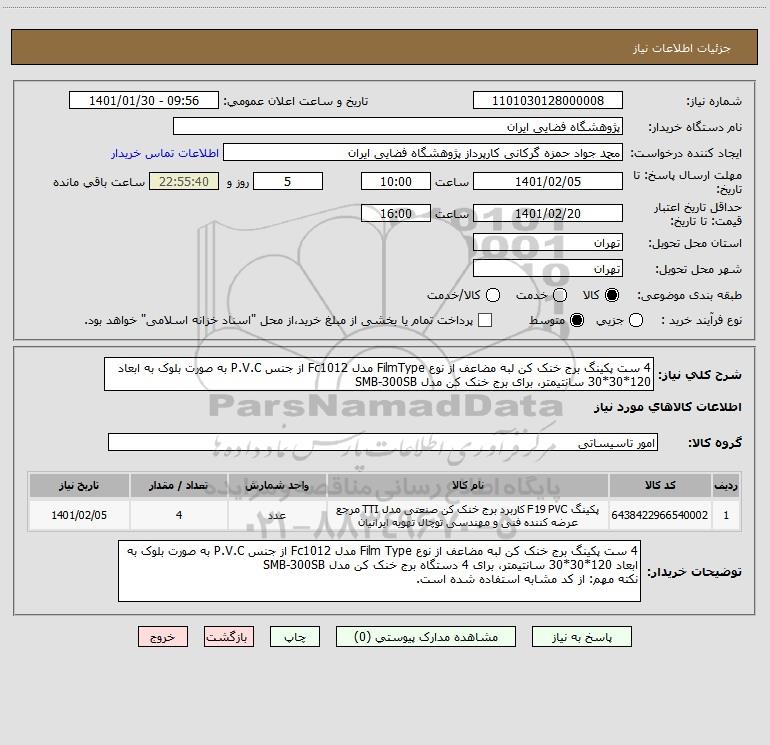The image size is (770, 745).
Task: Click announcement date field 1401/01/30 - 09:56
Action: (144, 100)
